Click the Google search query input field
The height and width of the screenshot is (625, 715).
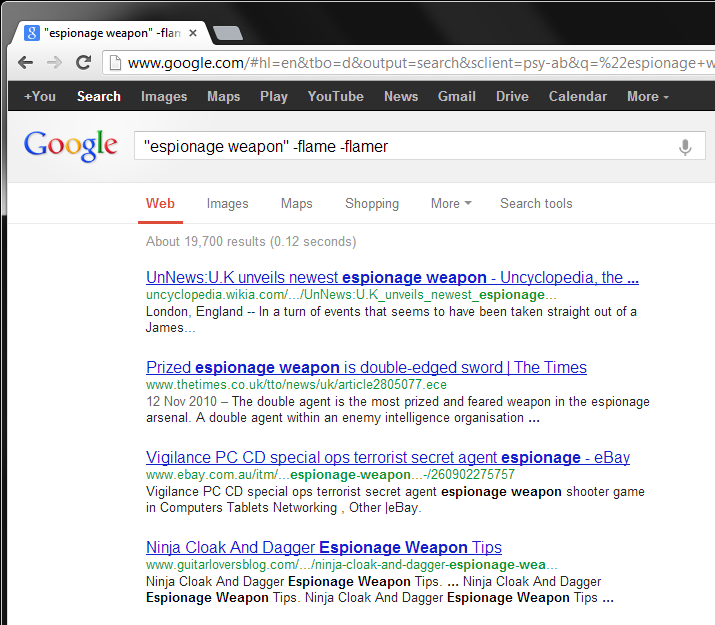tap(400, 147)
